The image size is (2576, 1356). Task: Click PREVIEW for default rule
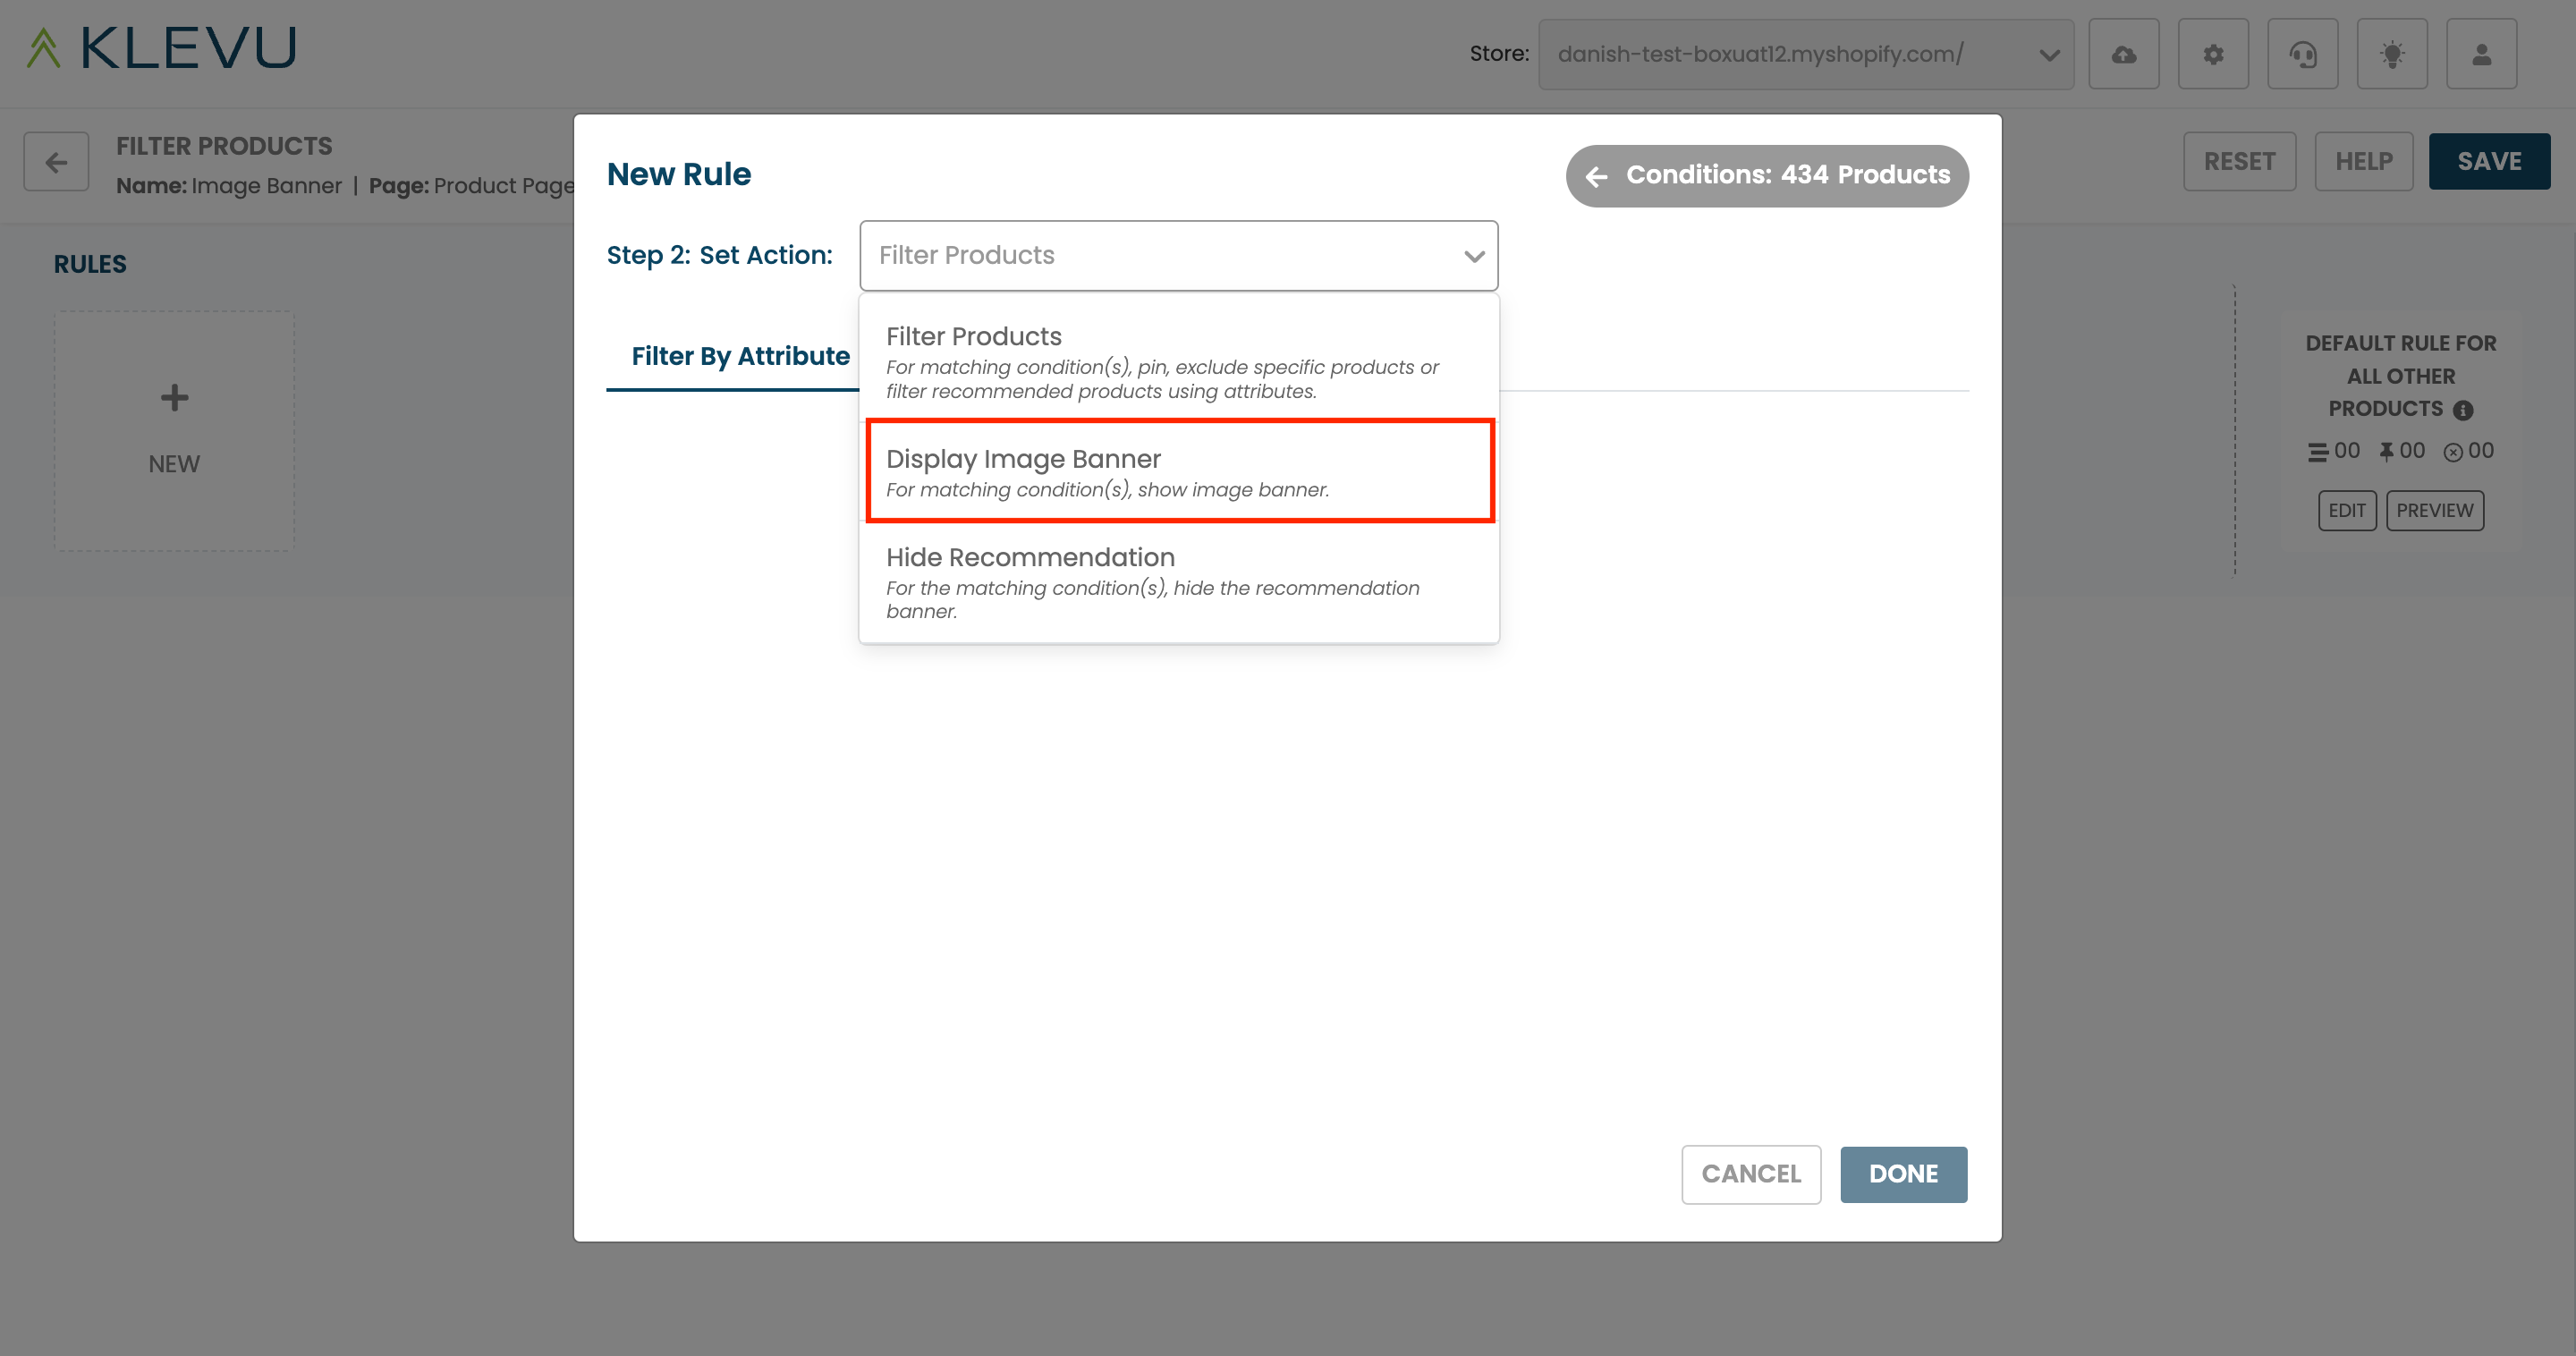pyautogui.click(x=2434, y=511)
